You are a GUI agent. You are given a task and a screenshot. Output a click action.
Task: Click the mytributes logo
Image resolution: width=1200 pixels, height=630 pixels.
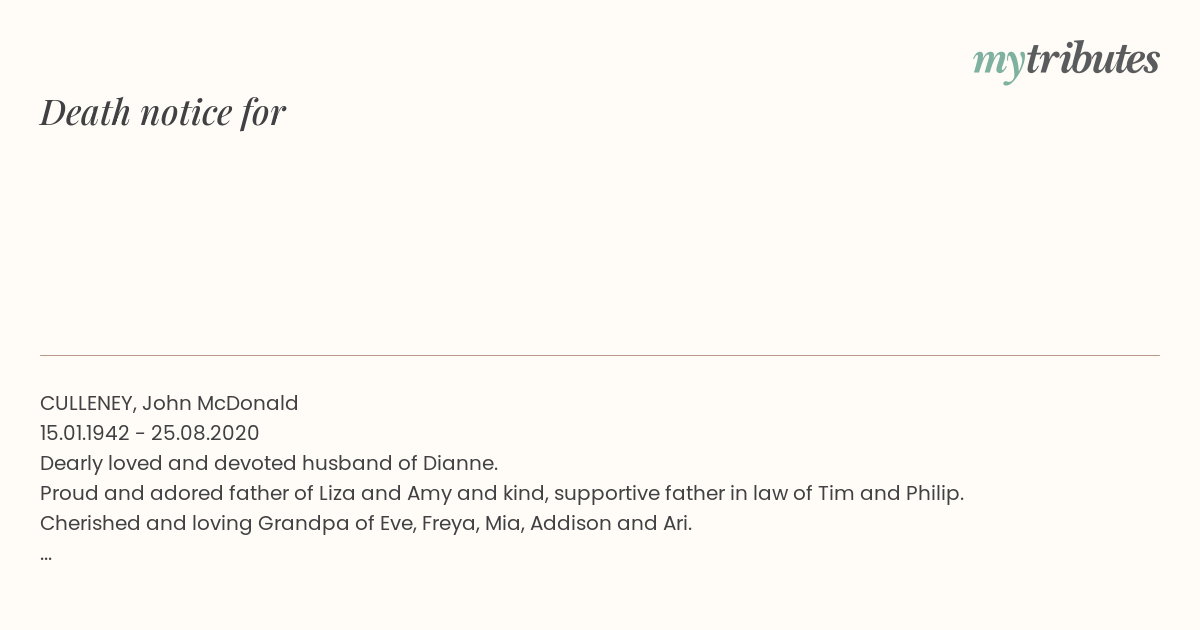1066,62
